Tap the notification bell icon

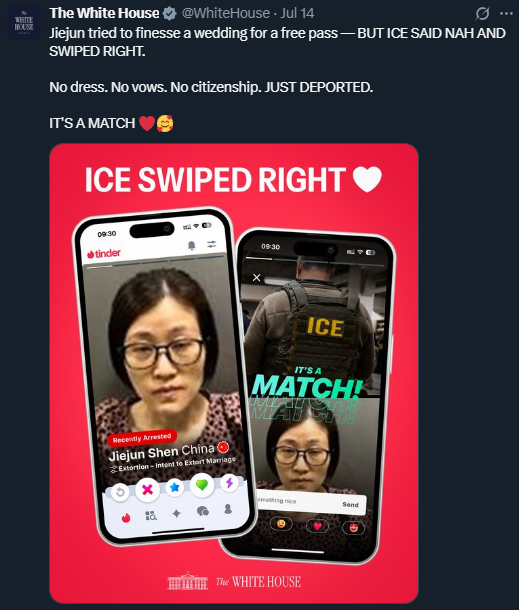click(x=191, y=245)
